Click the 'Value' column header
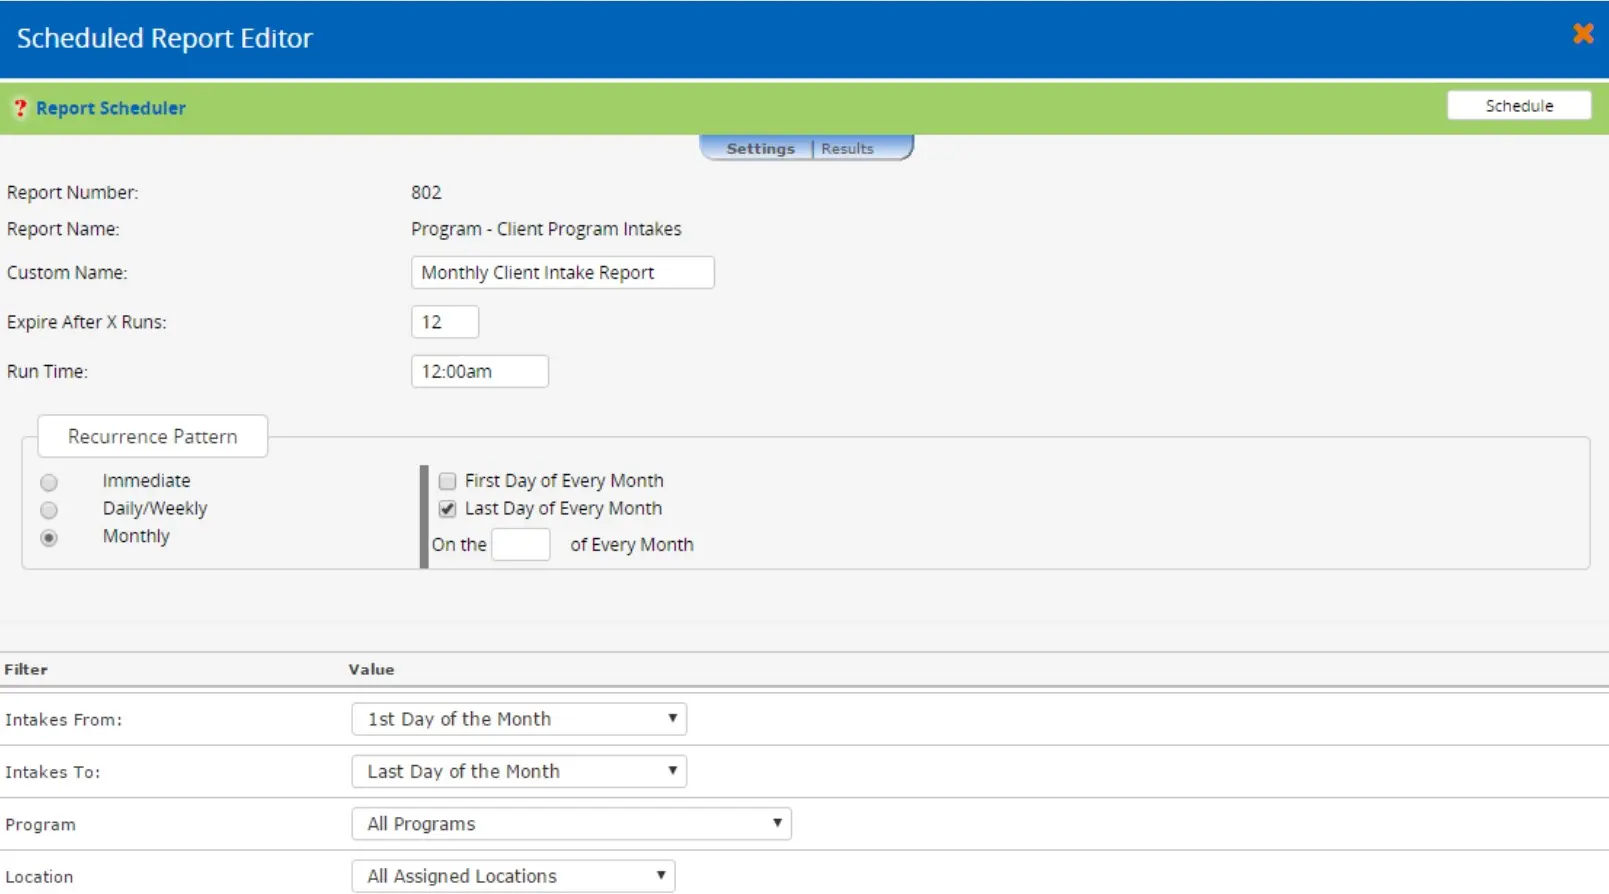The height and width of the screenshot is (894, 1609). tap(371, 669)
